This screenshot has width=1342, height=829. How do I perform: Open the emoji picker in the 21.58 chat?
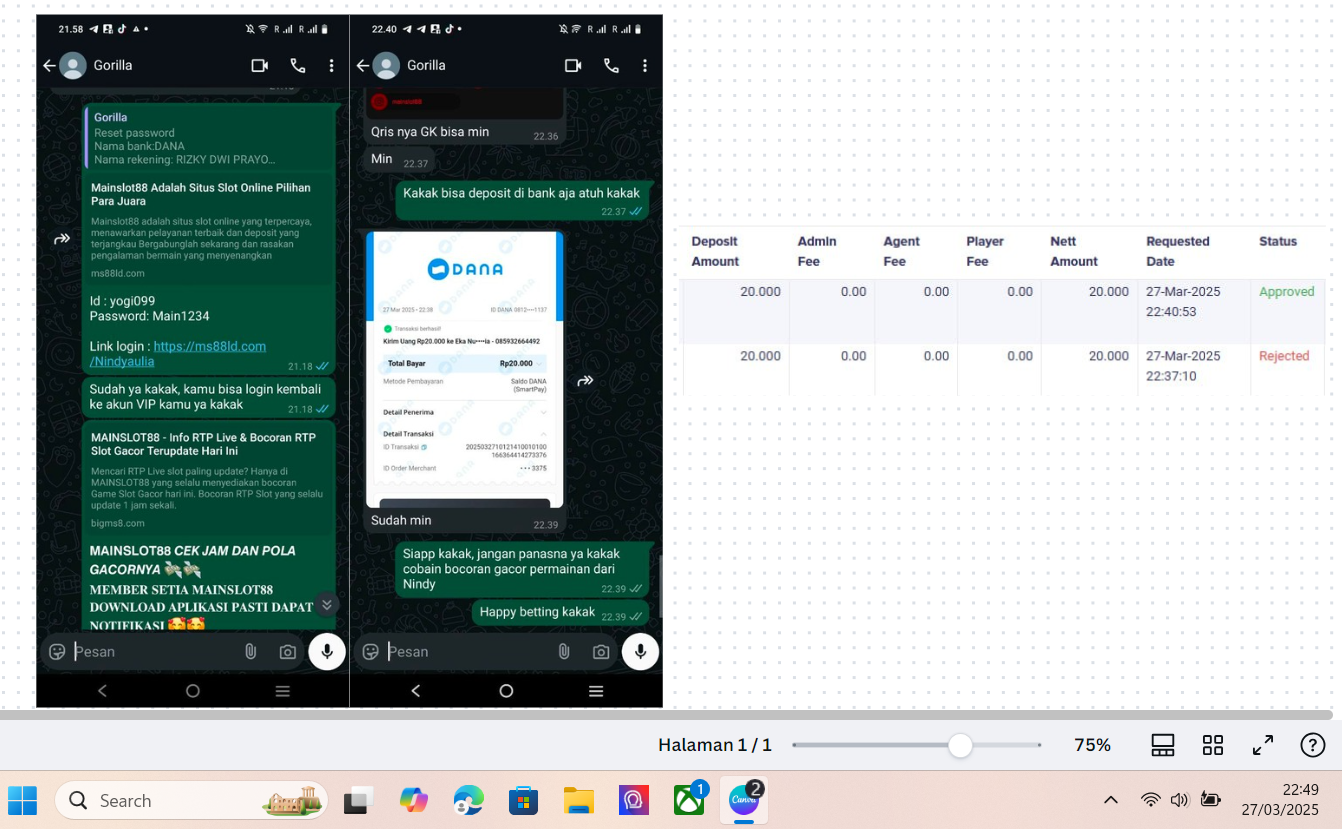[57, 652]
